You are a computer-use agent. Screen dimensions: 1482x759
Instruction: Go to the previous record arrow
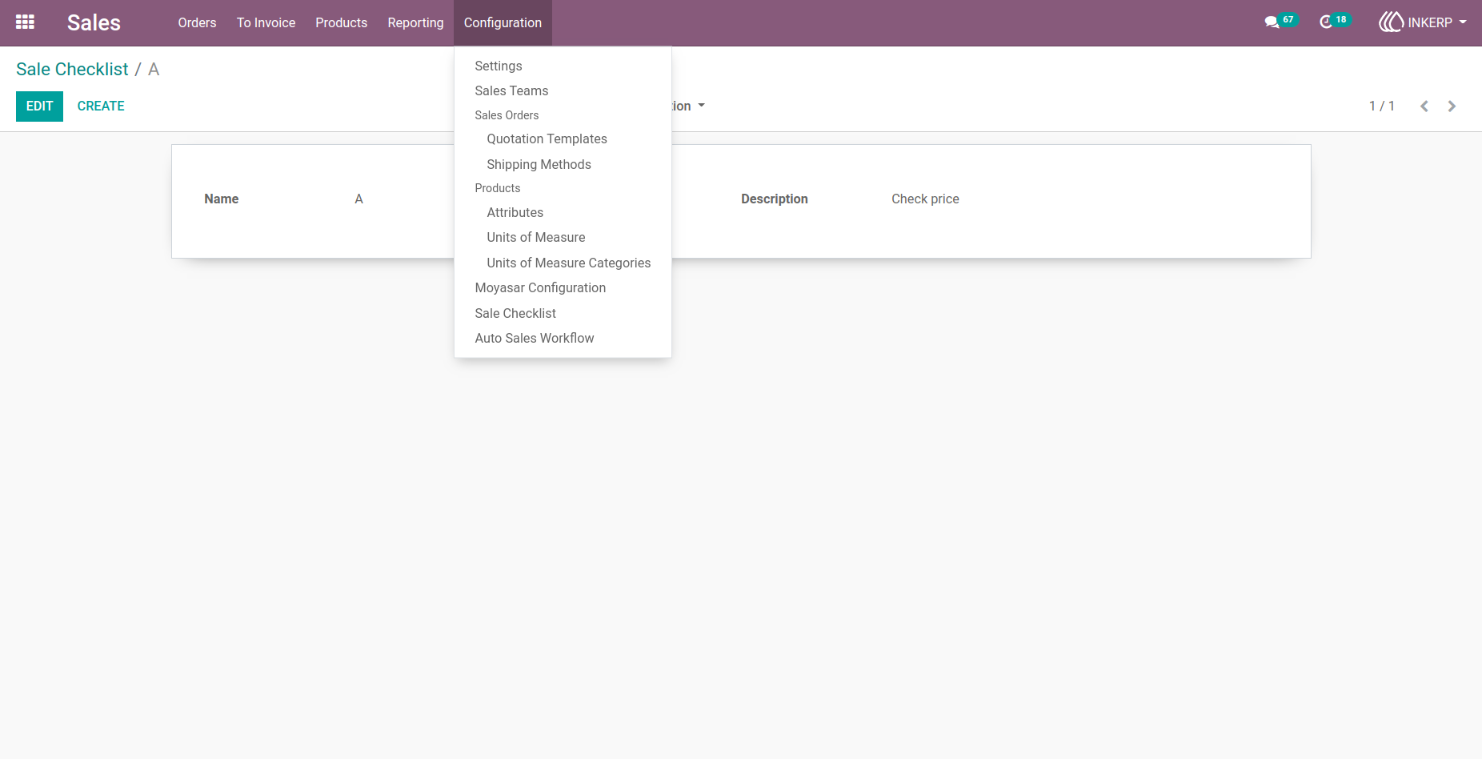pyautogui.click(x=1424, y=106)
